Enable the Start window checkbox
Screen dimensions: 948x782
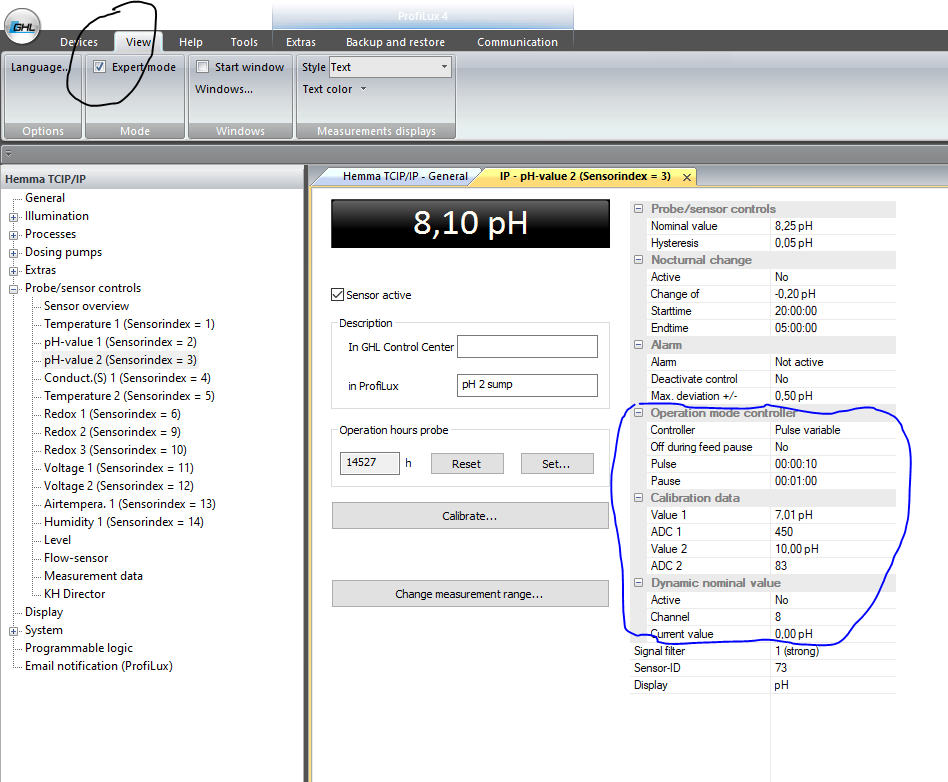203,67
